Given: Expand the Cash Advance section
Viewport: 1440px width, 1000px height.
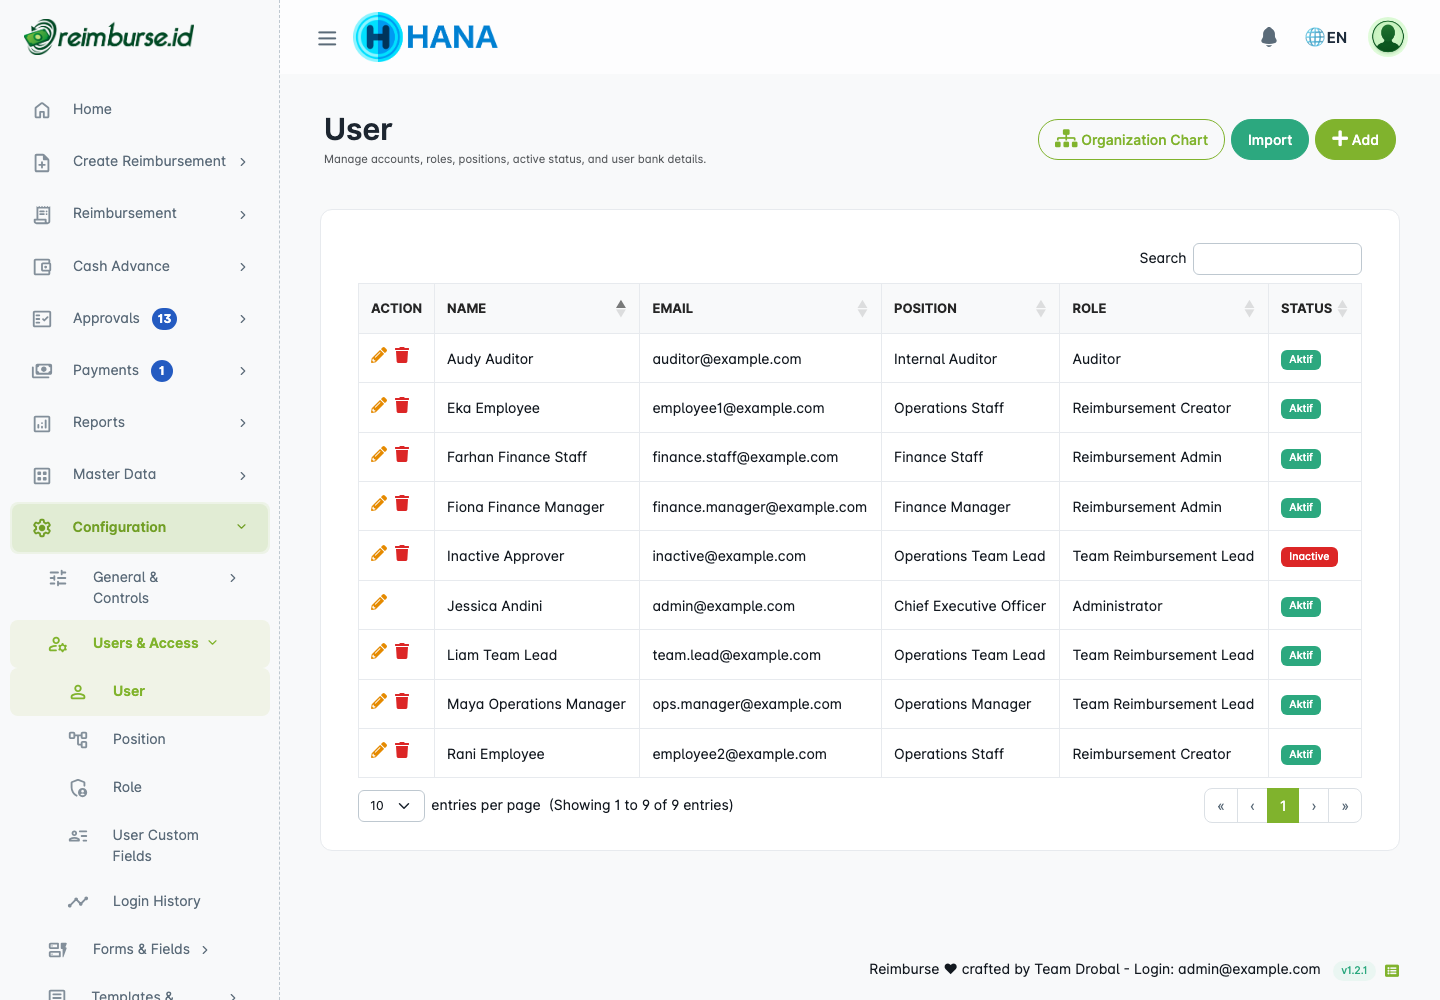Looking at the screenshot, I should click(140, 266).
